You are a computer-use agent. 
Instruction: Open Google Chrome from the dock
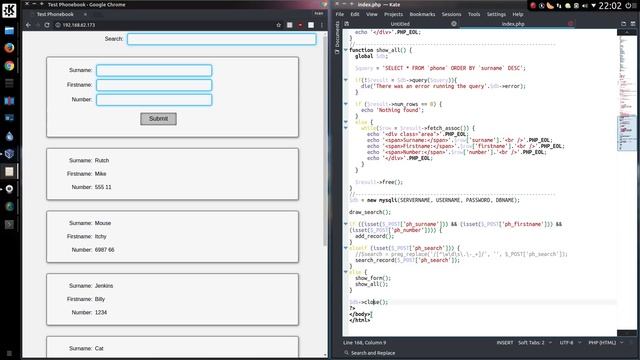coord(9,66)
